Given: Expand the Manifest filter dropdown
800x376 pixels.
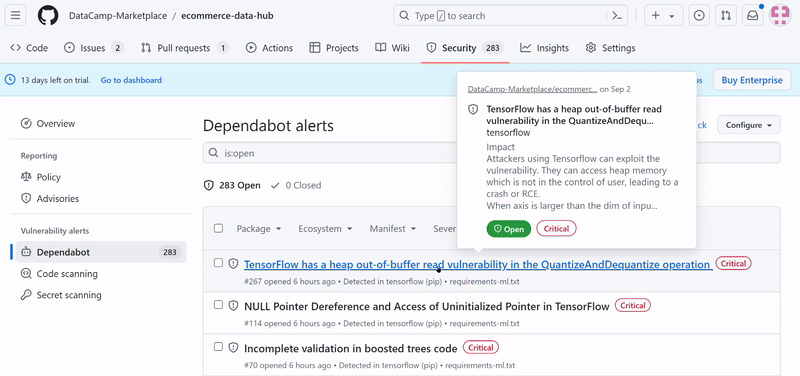Looking at the screenshot, I should click(393, 229).
